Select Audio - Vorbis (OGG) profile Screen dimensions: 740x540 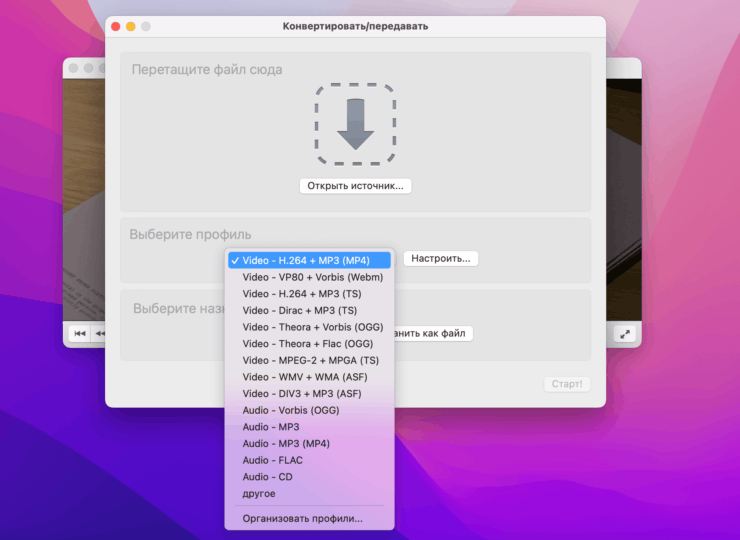click(x=309, y=410)
